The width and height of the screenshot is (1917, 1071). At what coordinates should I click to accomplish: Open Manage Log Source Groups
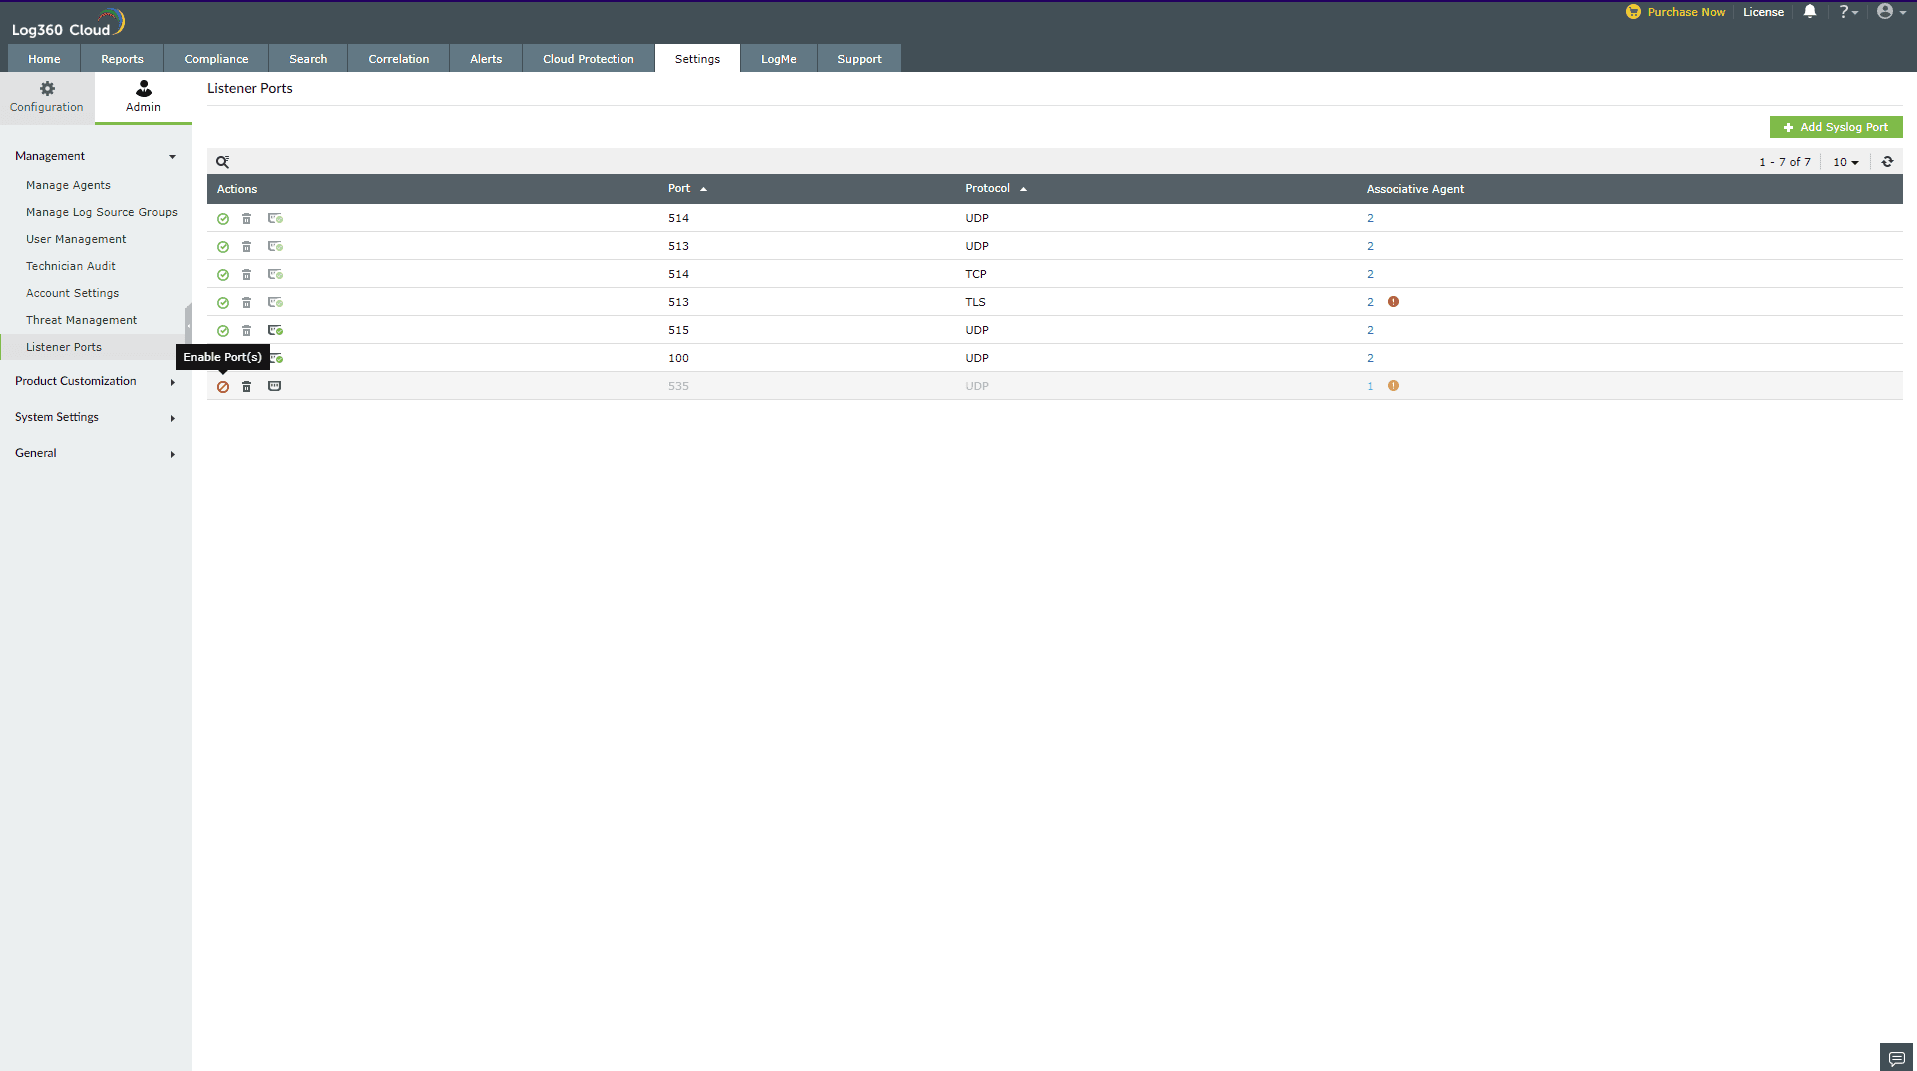pos(102,212)
